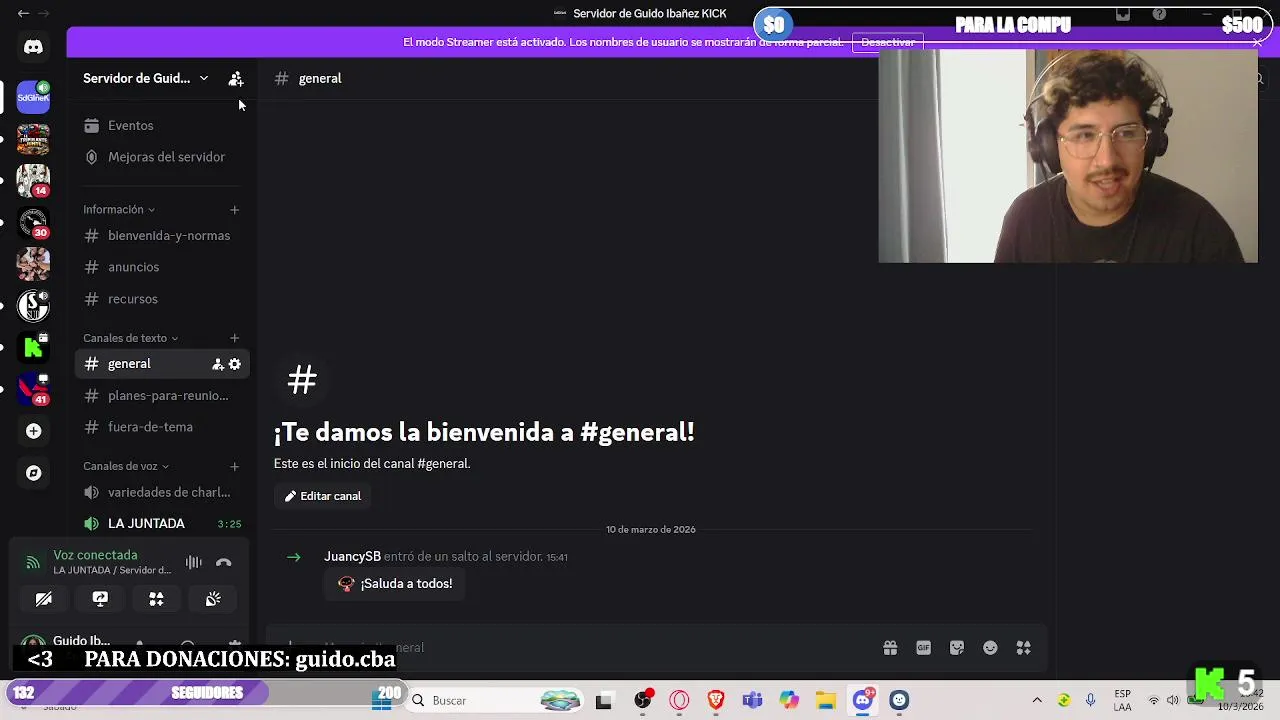Viewport: 1280px width, 720px height.
Task: Open File Explorer from taskbar
Action: 825,700
